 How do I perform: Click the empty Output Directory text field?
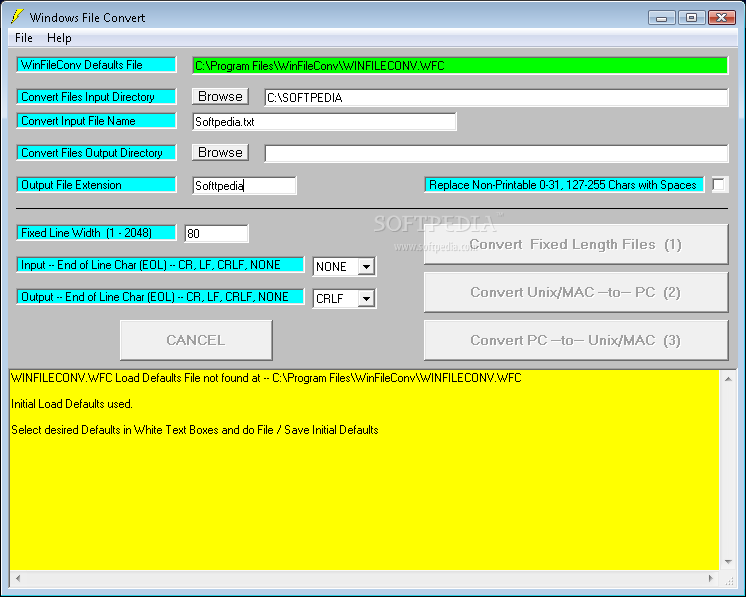click(x=496, y=153)
